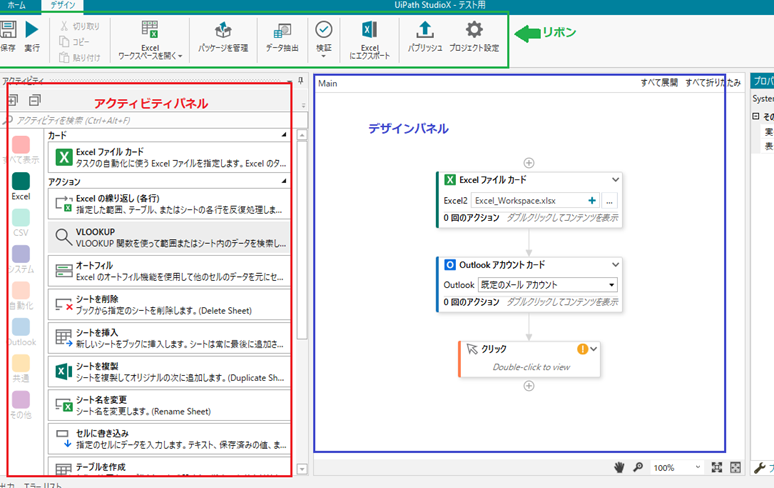
Task: Collapse all activities icon in panel
Action: point(35,100)
